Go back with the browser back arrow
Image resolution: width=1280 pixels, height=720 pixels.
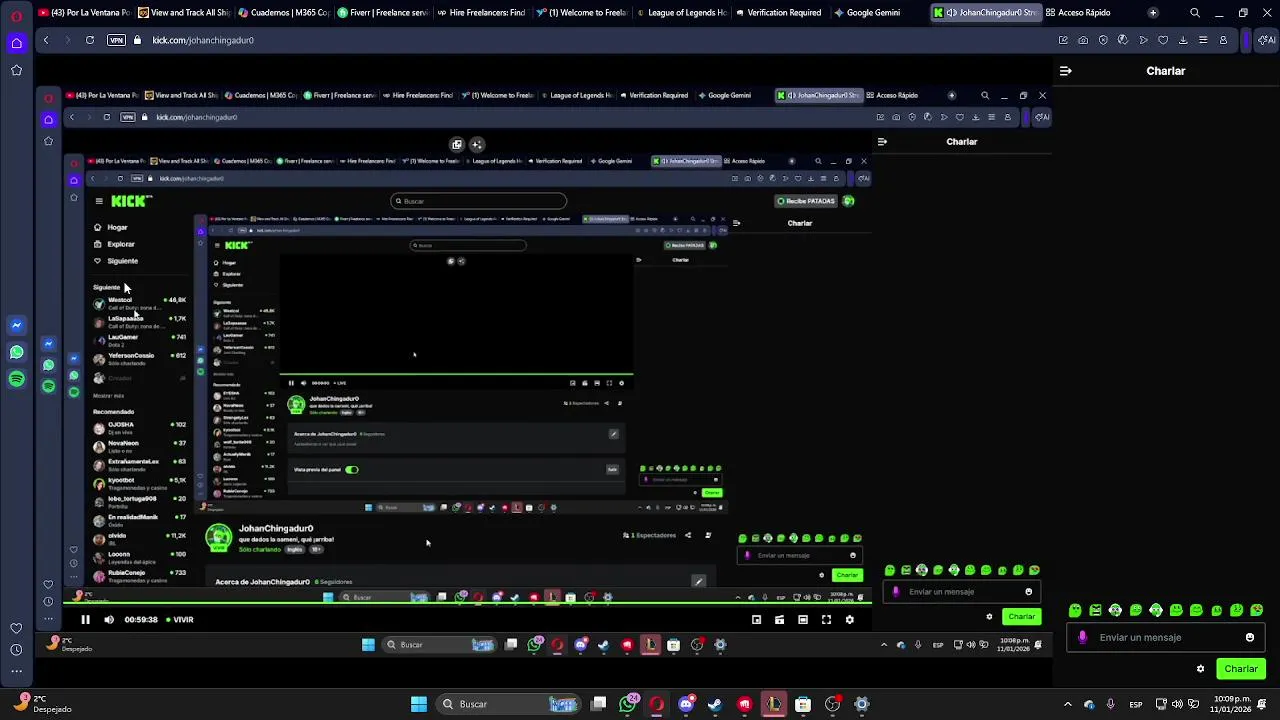45,40
